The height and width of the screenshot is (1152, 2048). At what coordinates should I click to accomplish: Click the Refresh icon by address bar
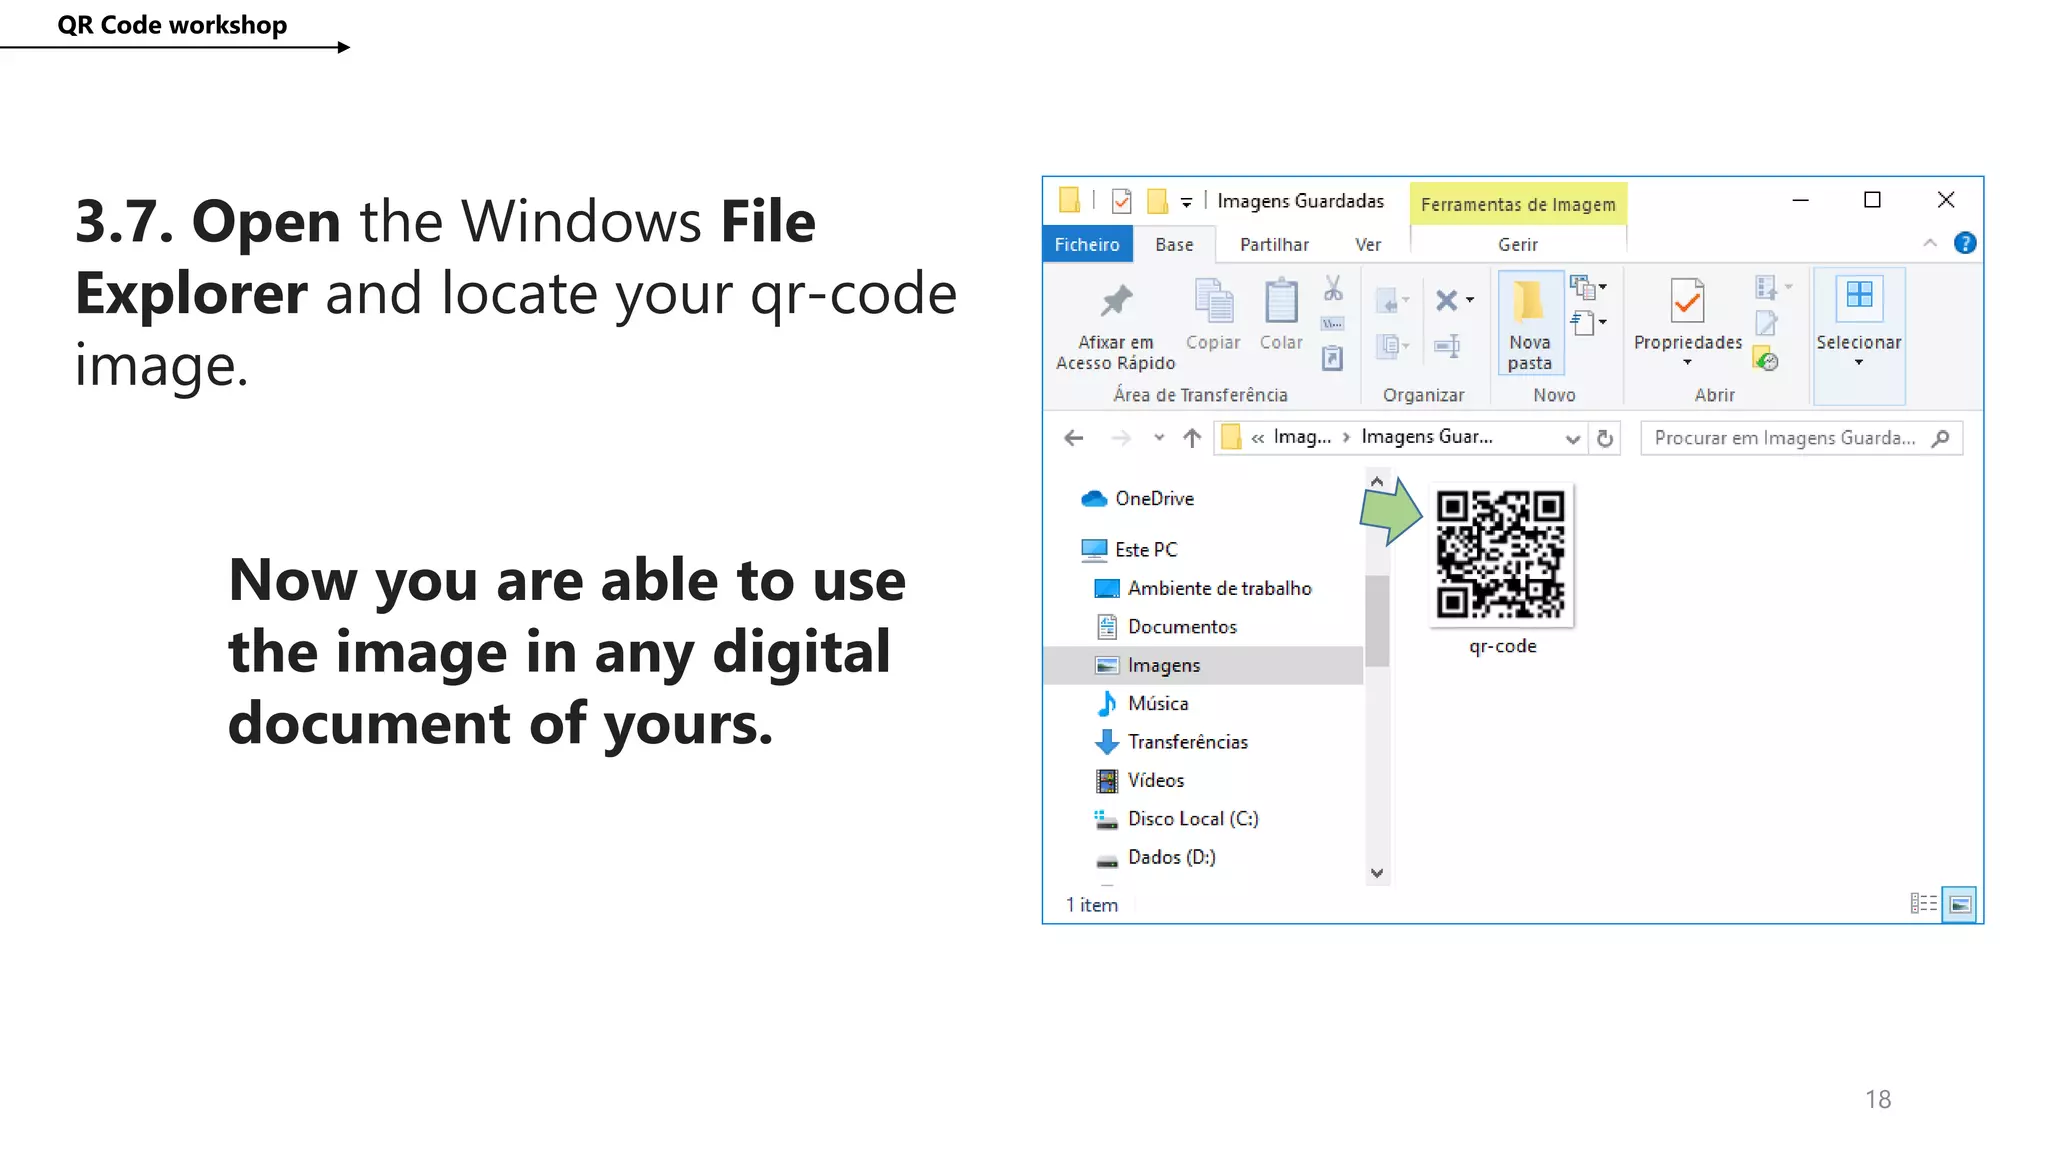pyautogui.click(x=1605, y=438)
